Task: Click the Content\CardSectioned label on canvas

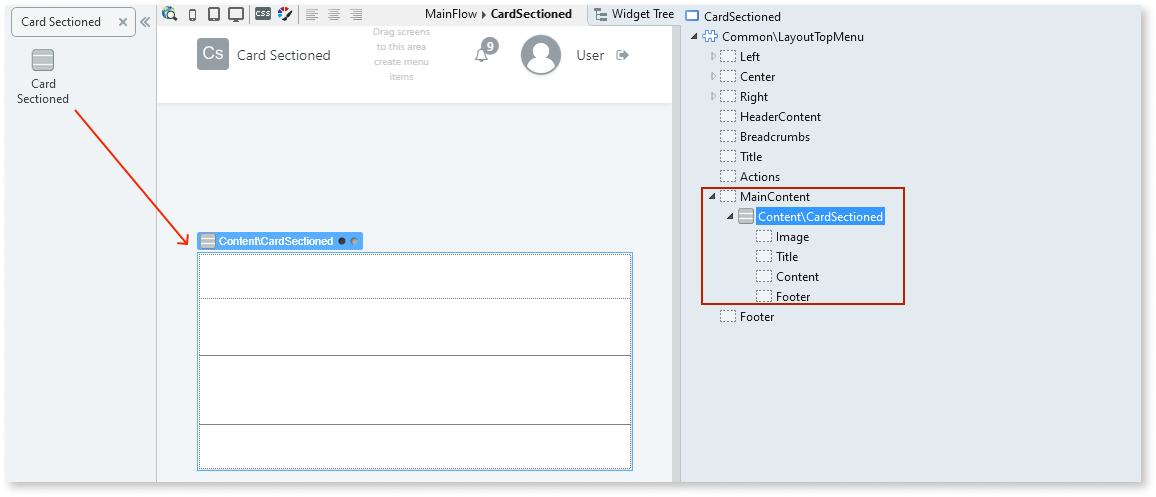Action: 276,241
